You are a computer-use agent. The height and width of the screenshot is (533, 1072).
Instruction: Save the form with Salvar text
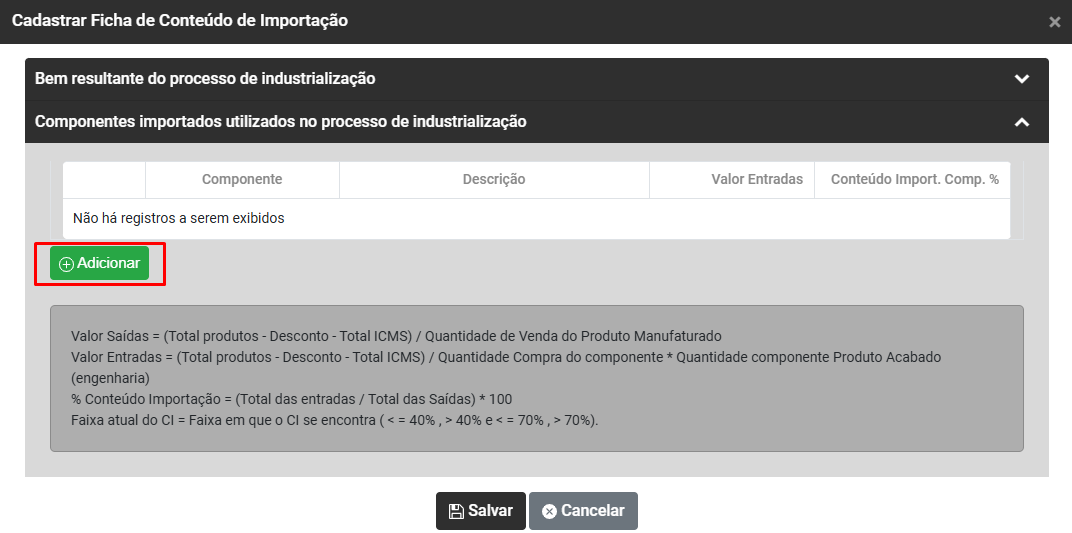(490, 511)
